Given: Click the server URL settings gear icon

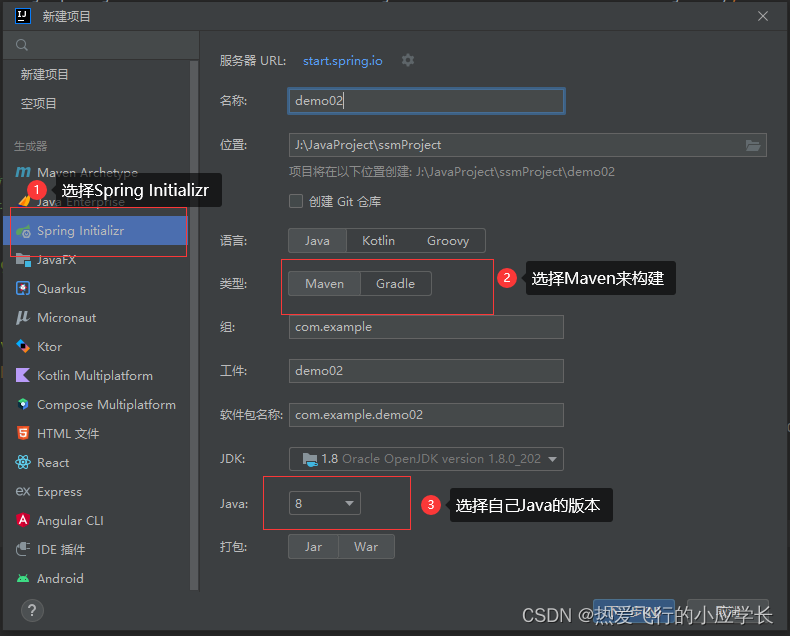Looking at the screenshot, I should 408,60.
